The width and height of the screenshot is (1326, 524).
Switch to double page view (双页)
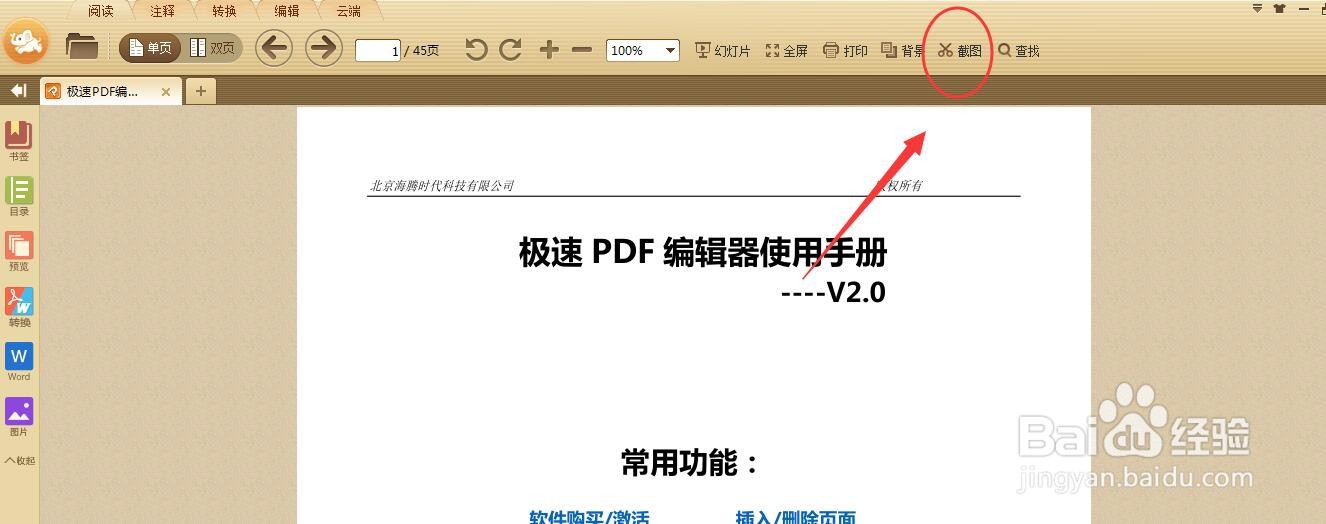click(x=212, y=48)
